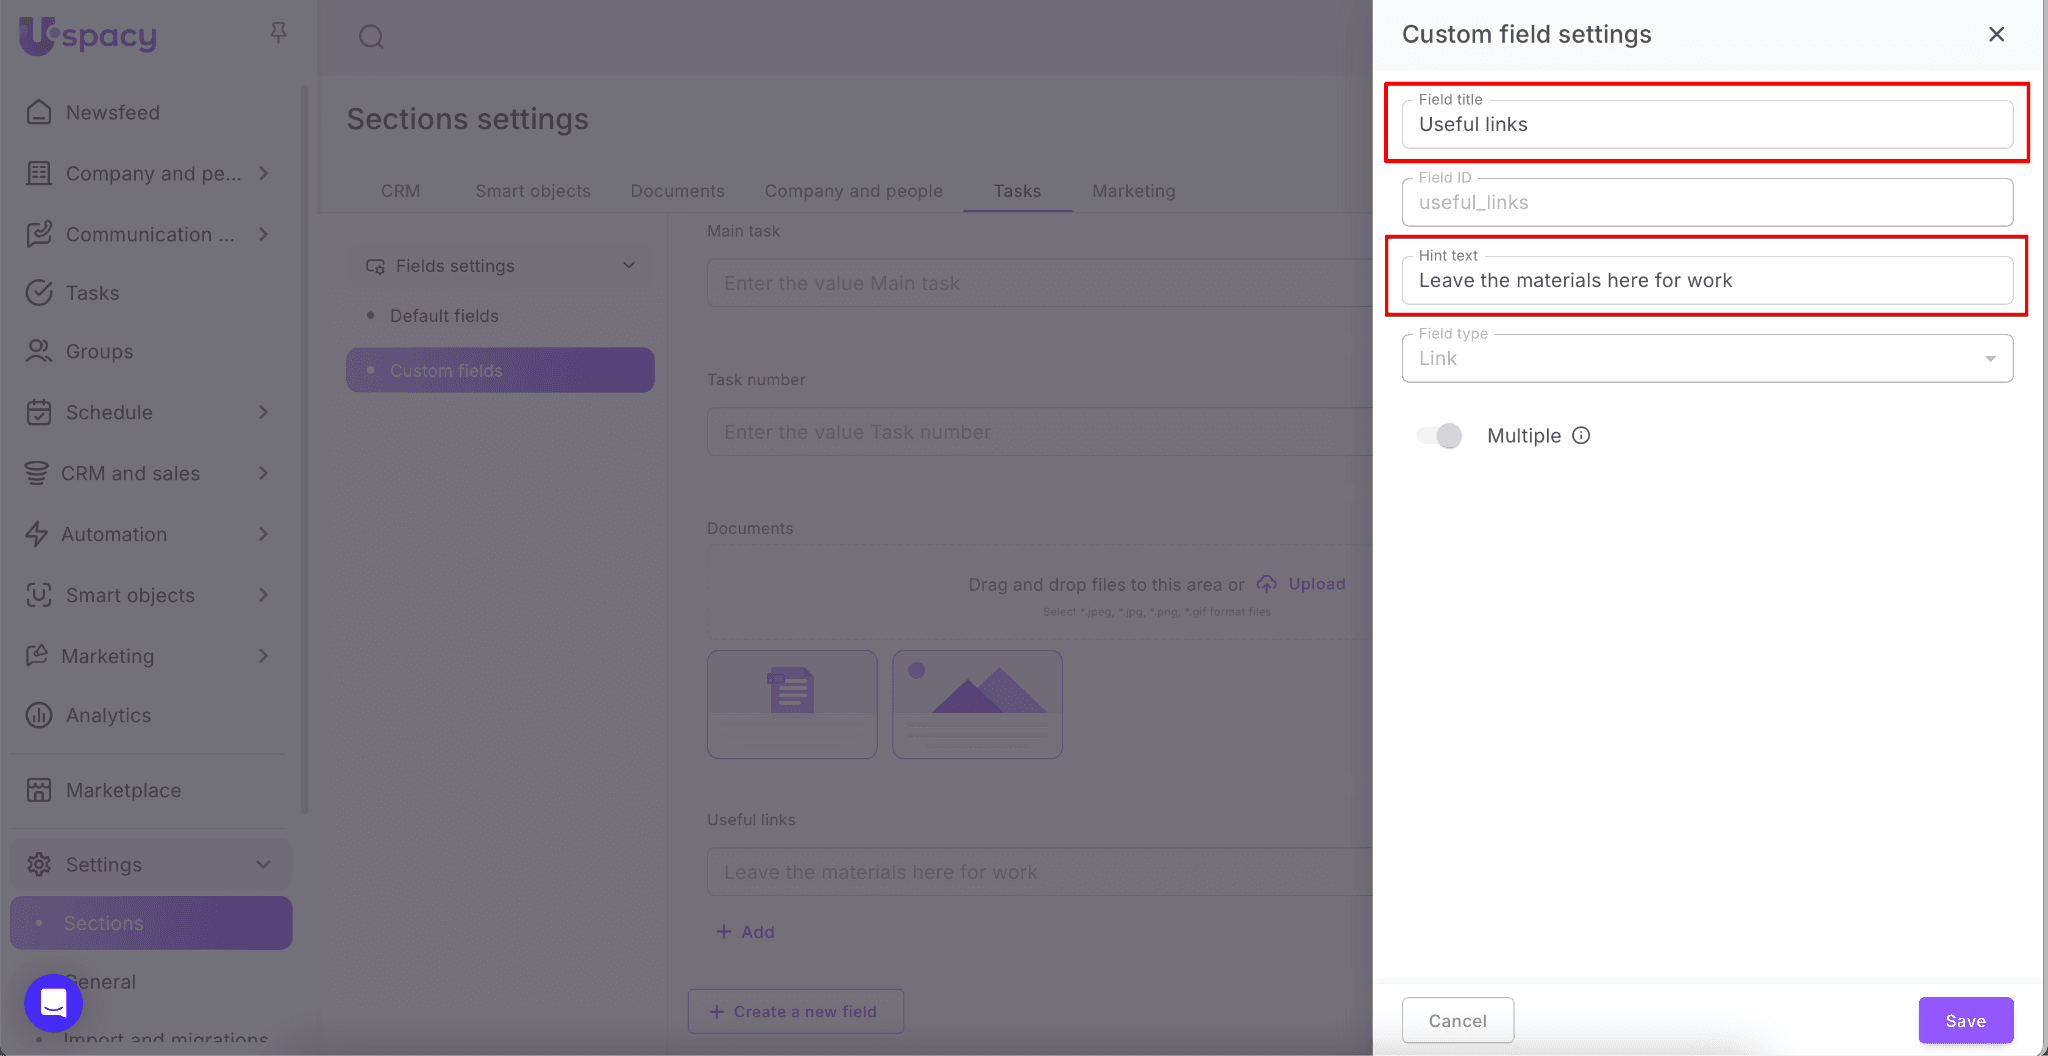2048x1056 pixels.
Task: Open the chat support bubble icon
Action: click(x=53, y=1002)
